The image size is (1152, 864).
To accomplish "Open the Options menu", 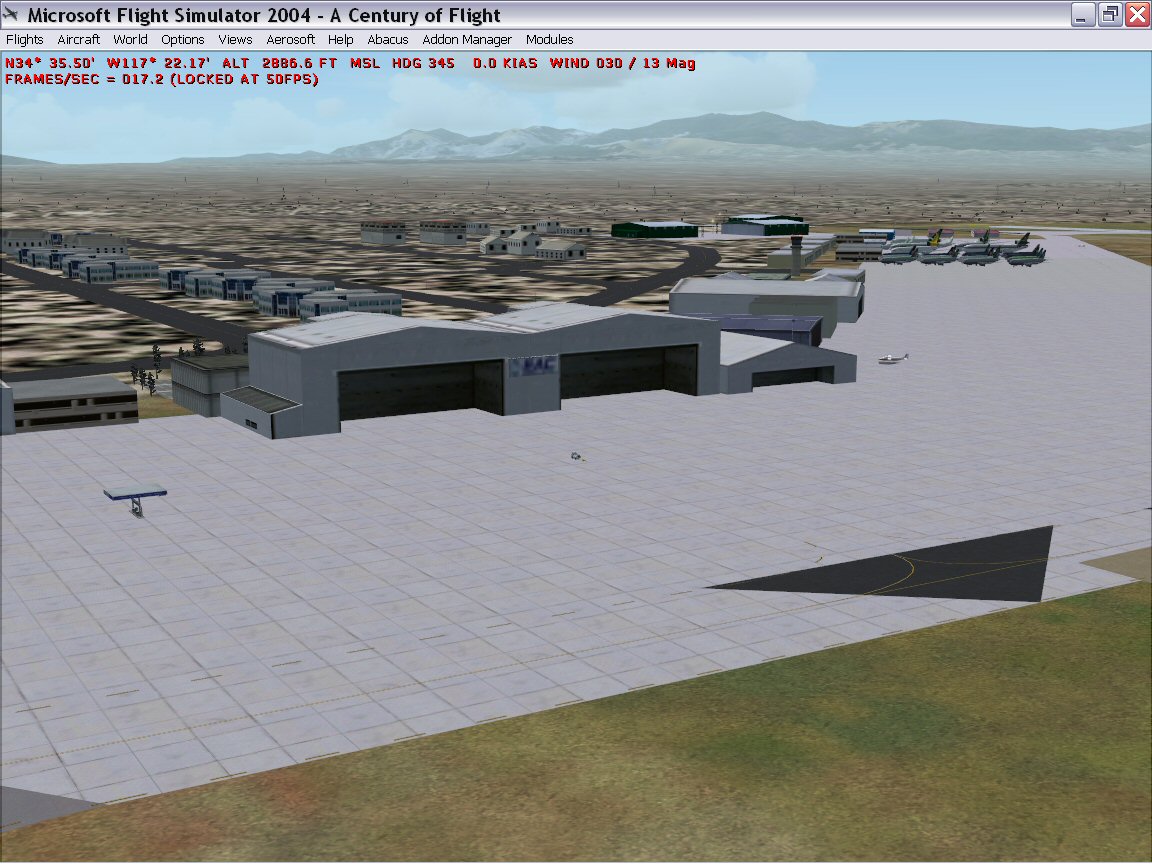I will pyautogui.click(x=182, y=40).
